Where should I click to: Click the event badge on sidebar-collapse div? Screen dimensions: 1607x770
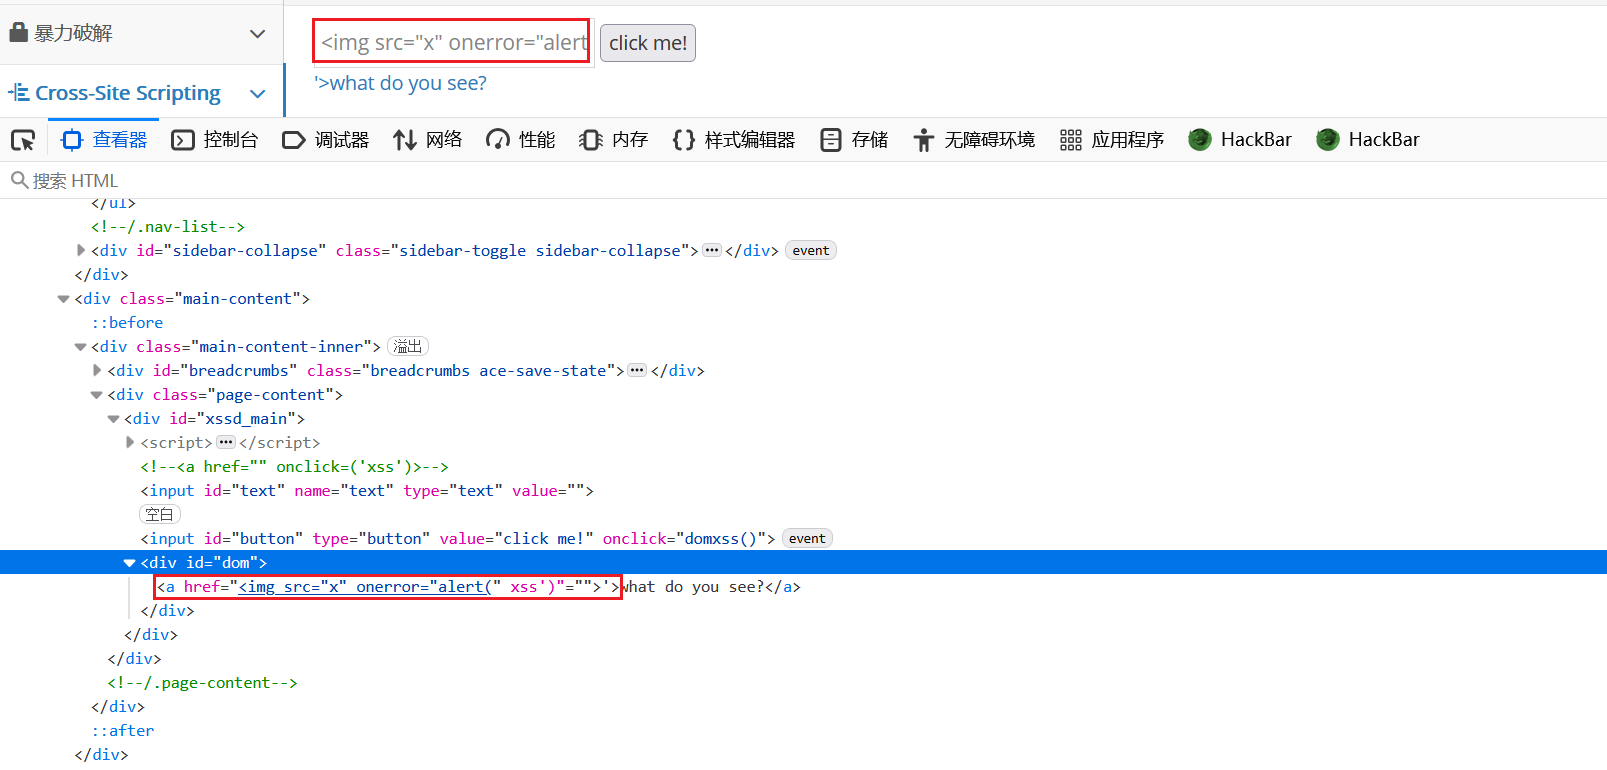click(x=811, y=251)
